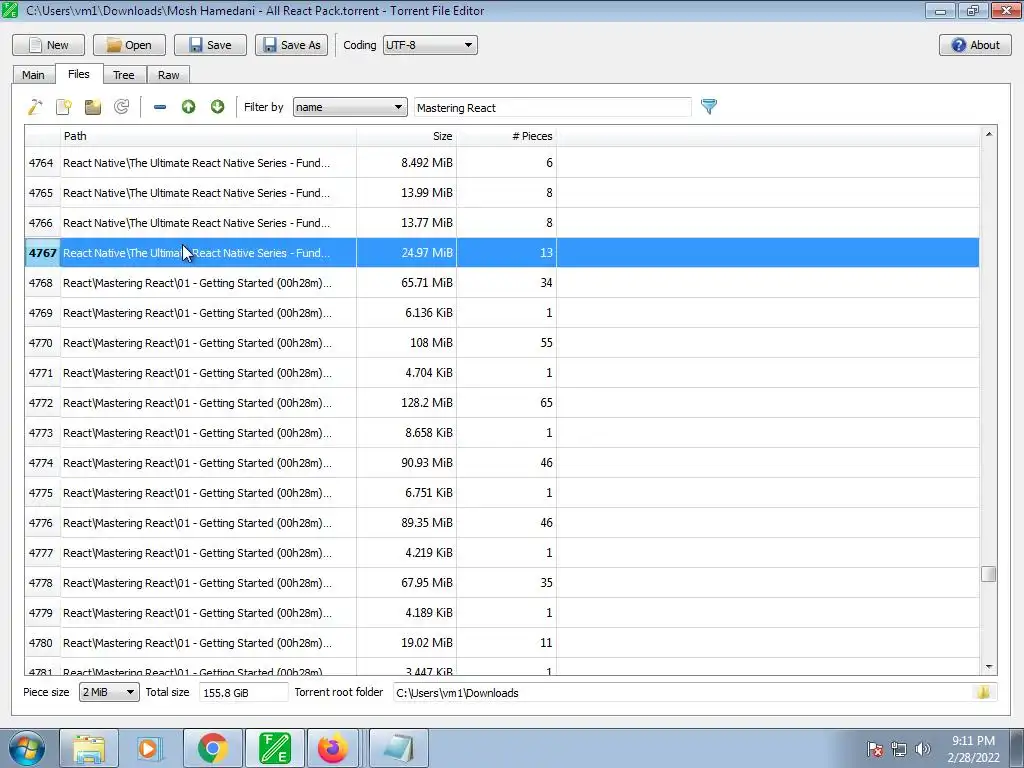Click the grey reload arrow icon
The height and width of the screenshot is (768, 1024).
pyautogui.click(x=121, y=107)
